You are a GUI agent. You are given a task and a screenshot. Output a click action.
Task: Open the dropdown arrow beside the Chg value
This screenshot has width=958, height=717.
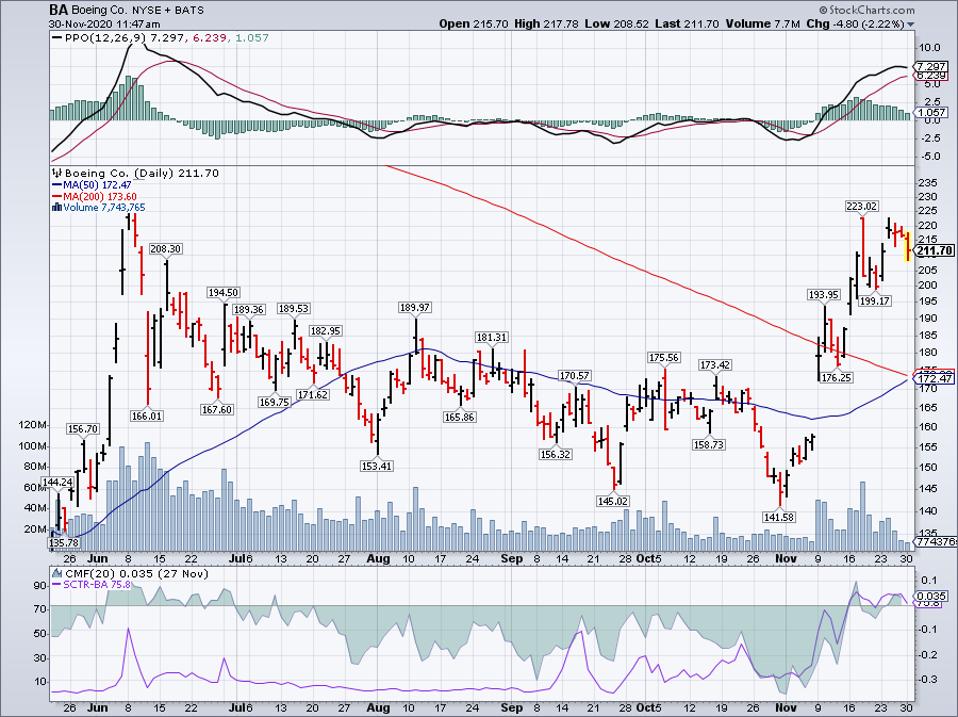pos(910,24)
